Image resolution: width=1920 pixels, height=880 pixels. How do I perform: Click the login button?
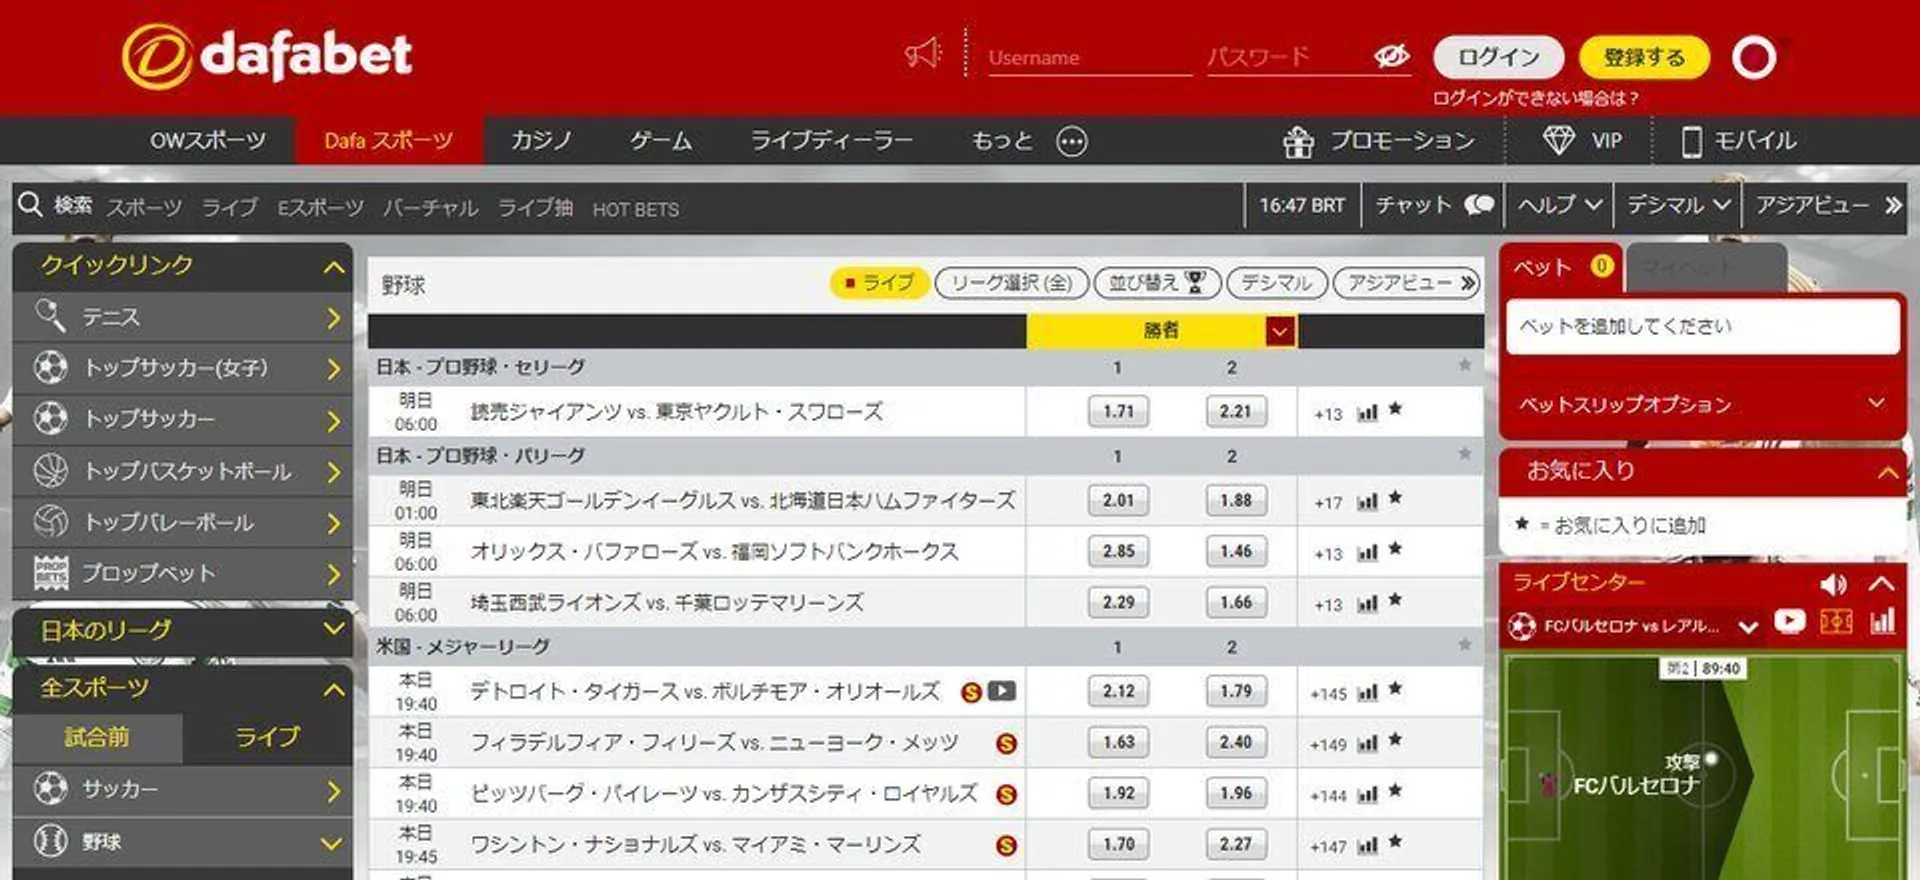pos(1498,57)
